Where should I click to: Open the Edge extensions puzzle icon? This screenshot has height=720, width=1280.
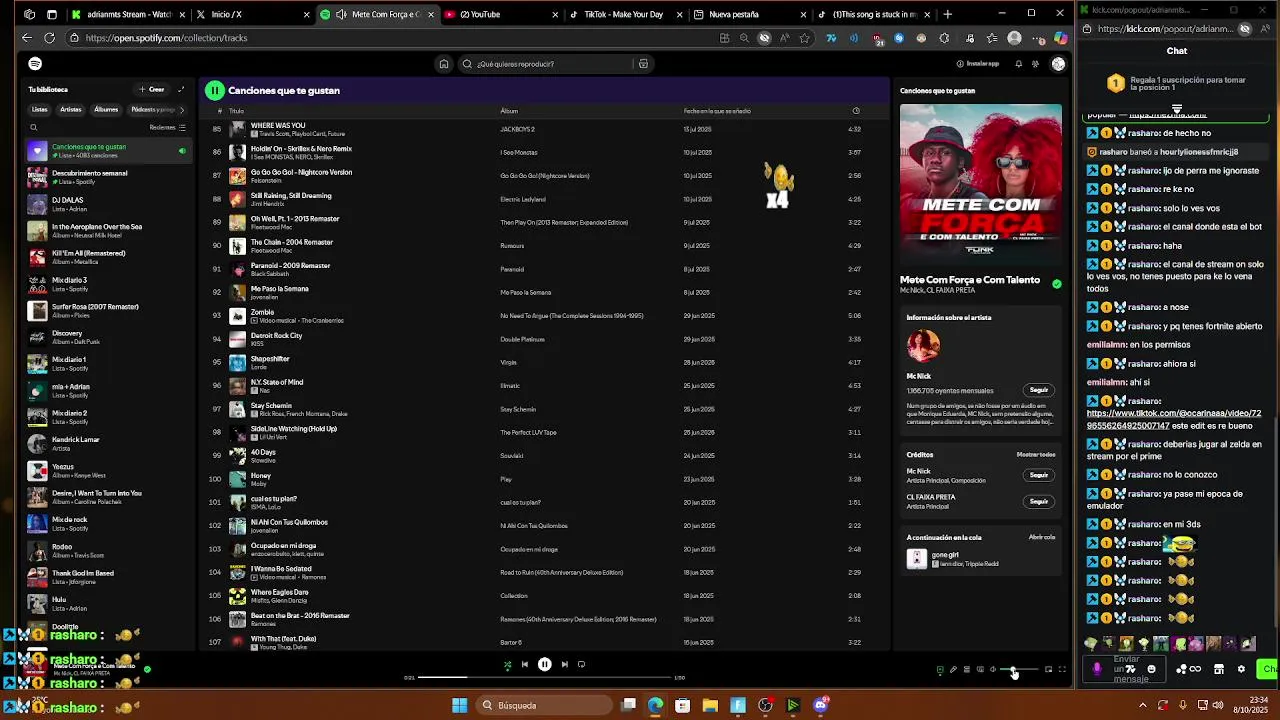[x=944, y=38]
